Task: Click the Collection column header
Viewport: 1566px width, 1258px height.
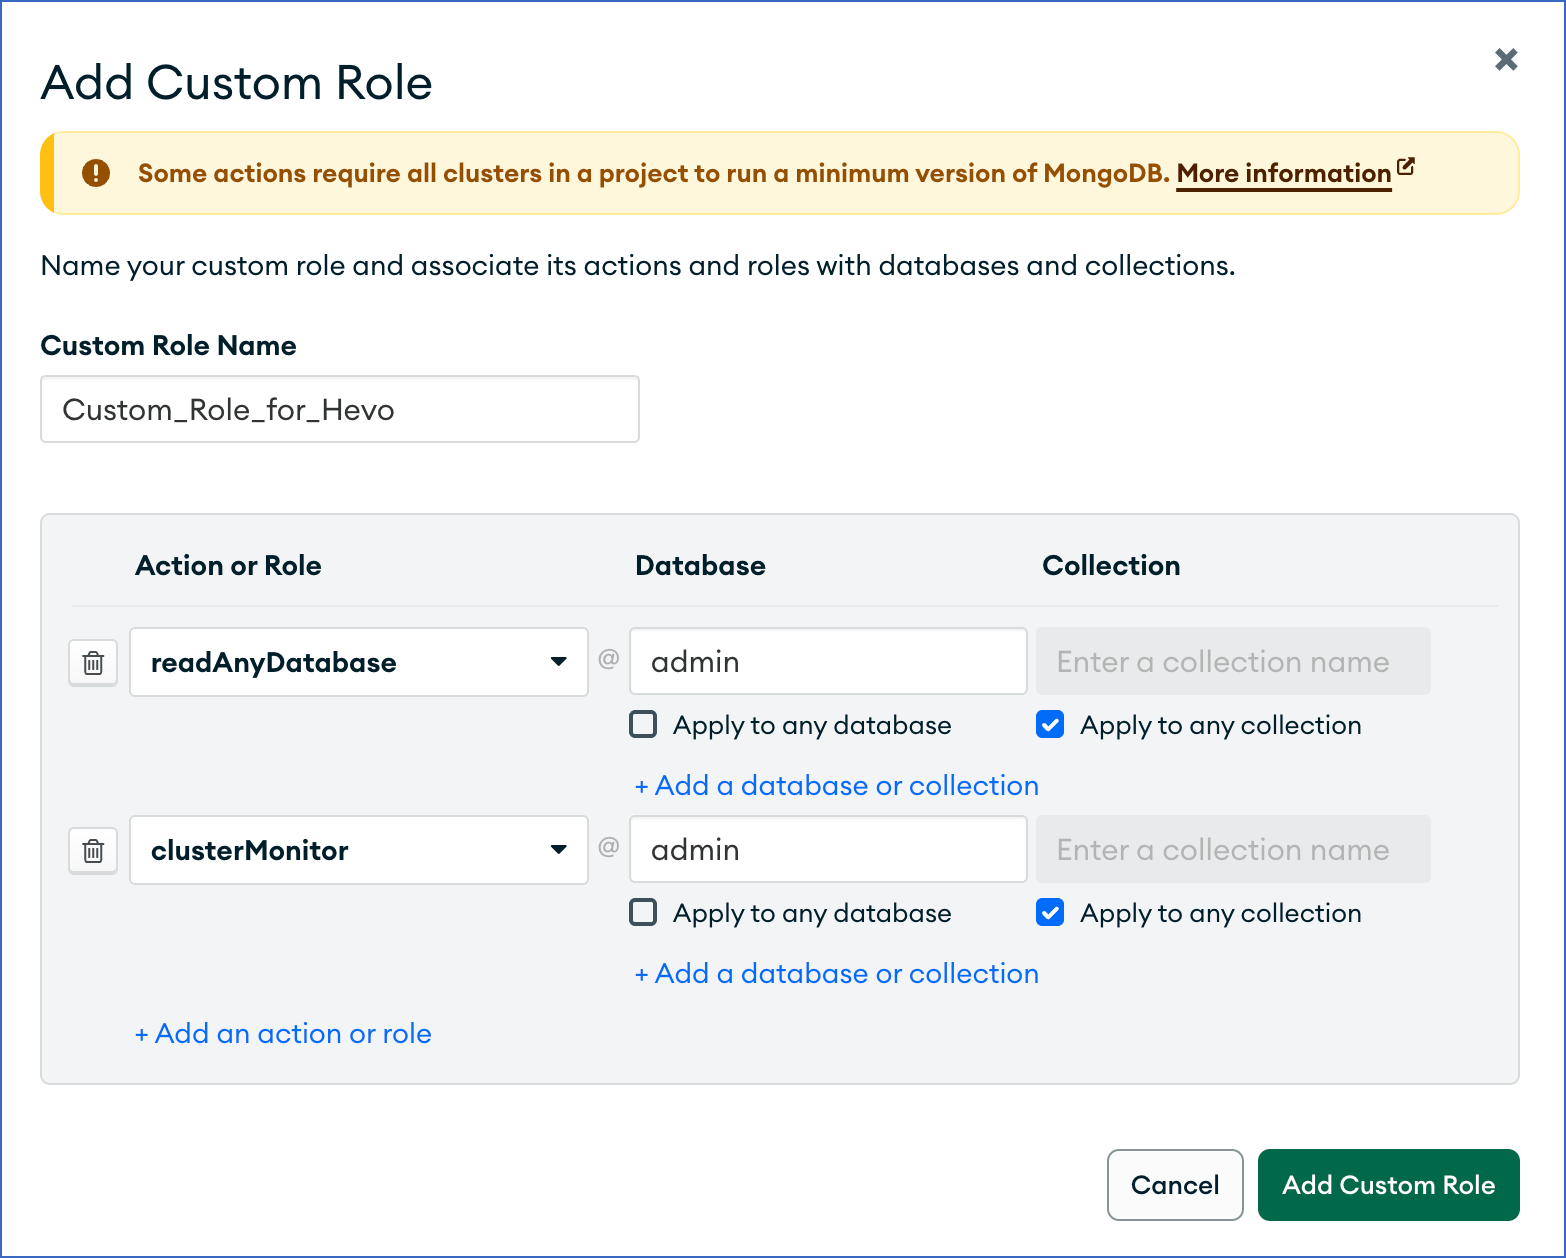Action: pos(1112,566)
